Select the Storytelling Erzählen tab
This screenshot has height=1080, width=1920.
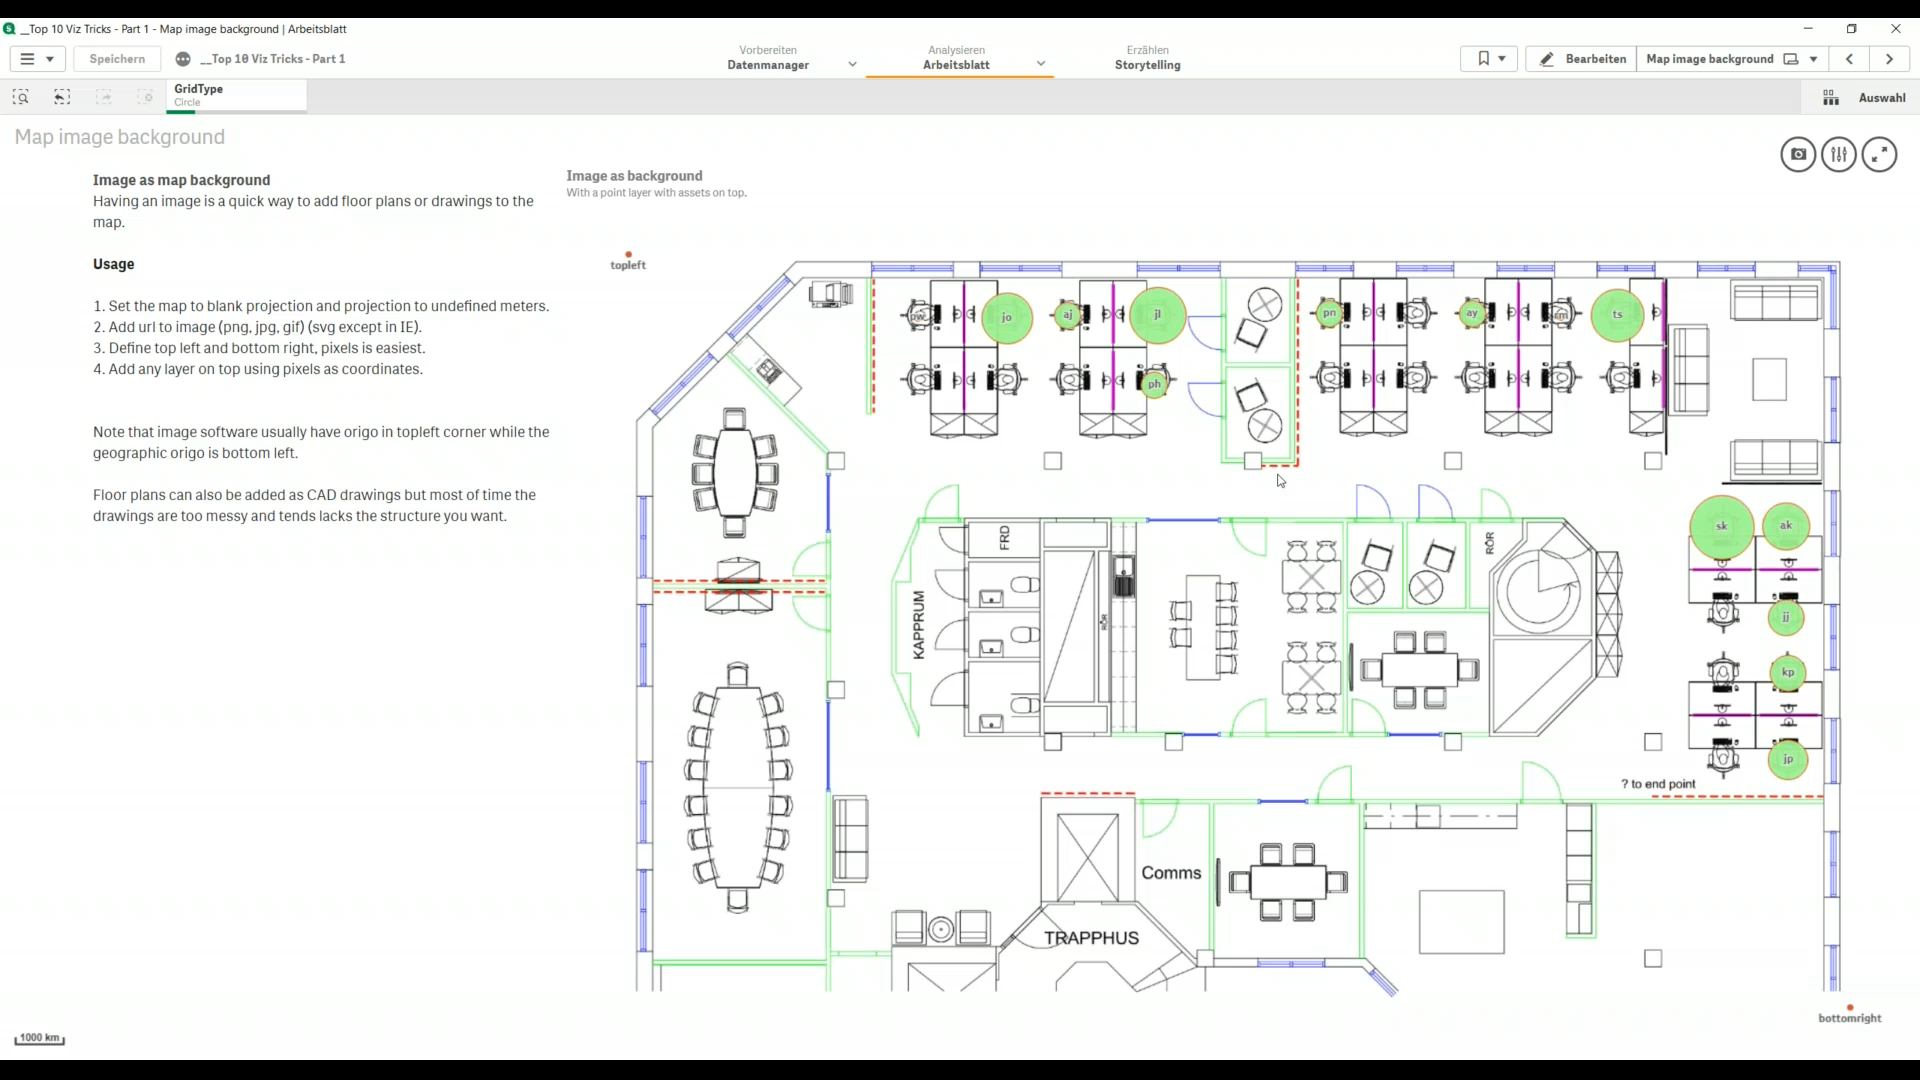point(1147,58)
